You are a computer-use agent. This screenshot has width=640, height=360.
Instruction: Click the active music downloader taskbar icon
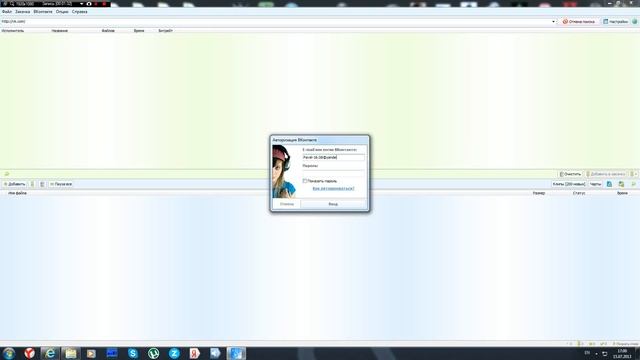[x=236, y=353]
